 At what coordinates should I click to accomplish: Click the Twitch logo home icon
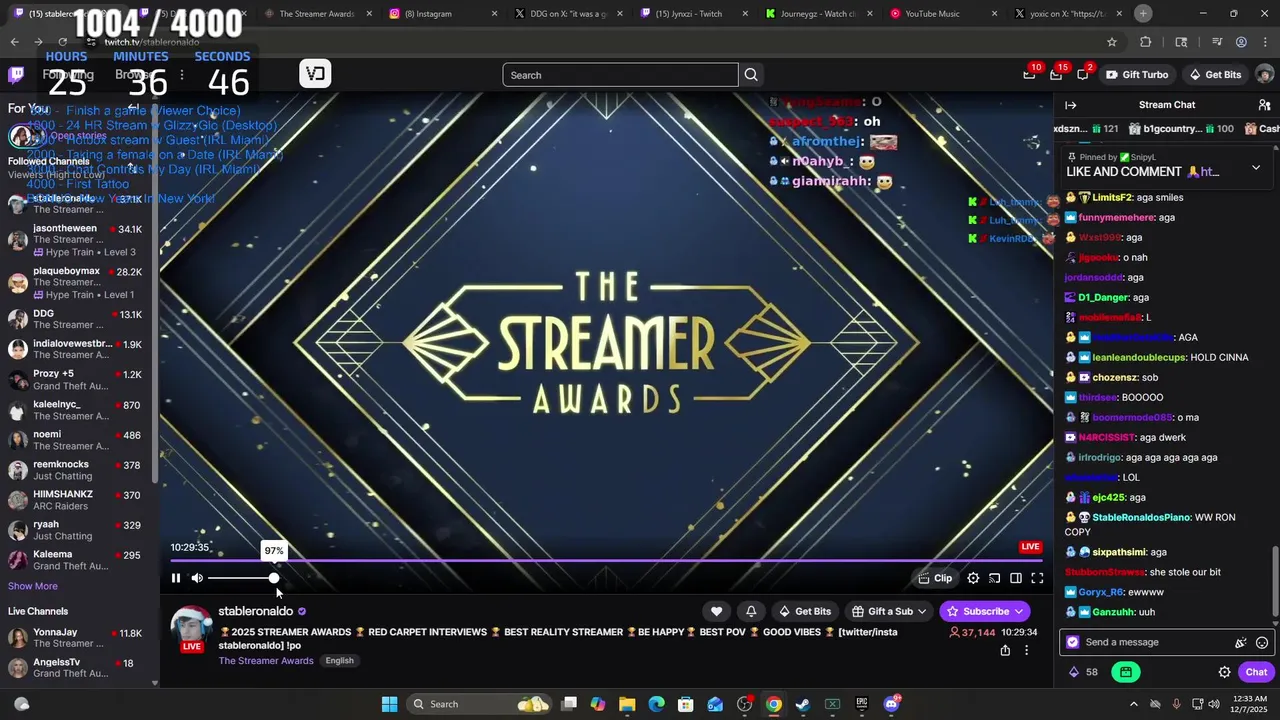[x=16, y=75]
